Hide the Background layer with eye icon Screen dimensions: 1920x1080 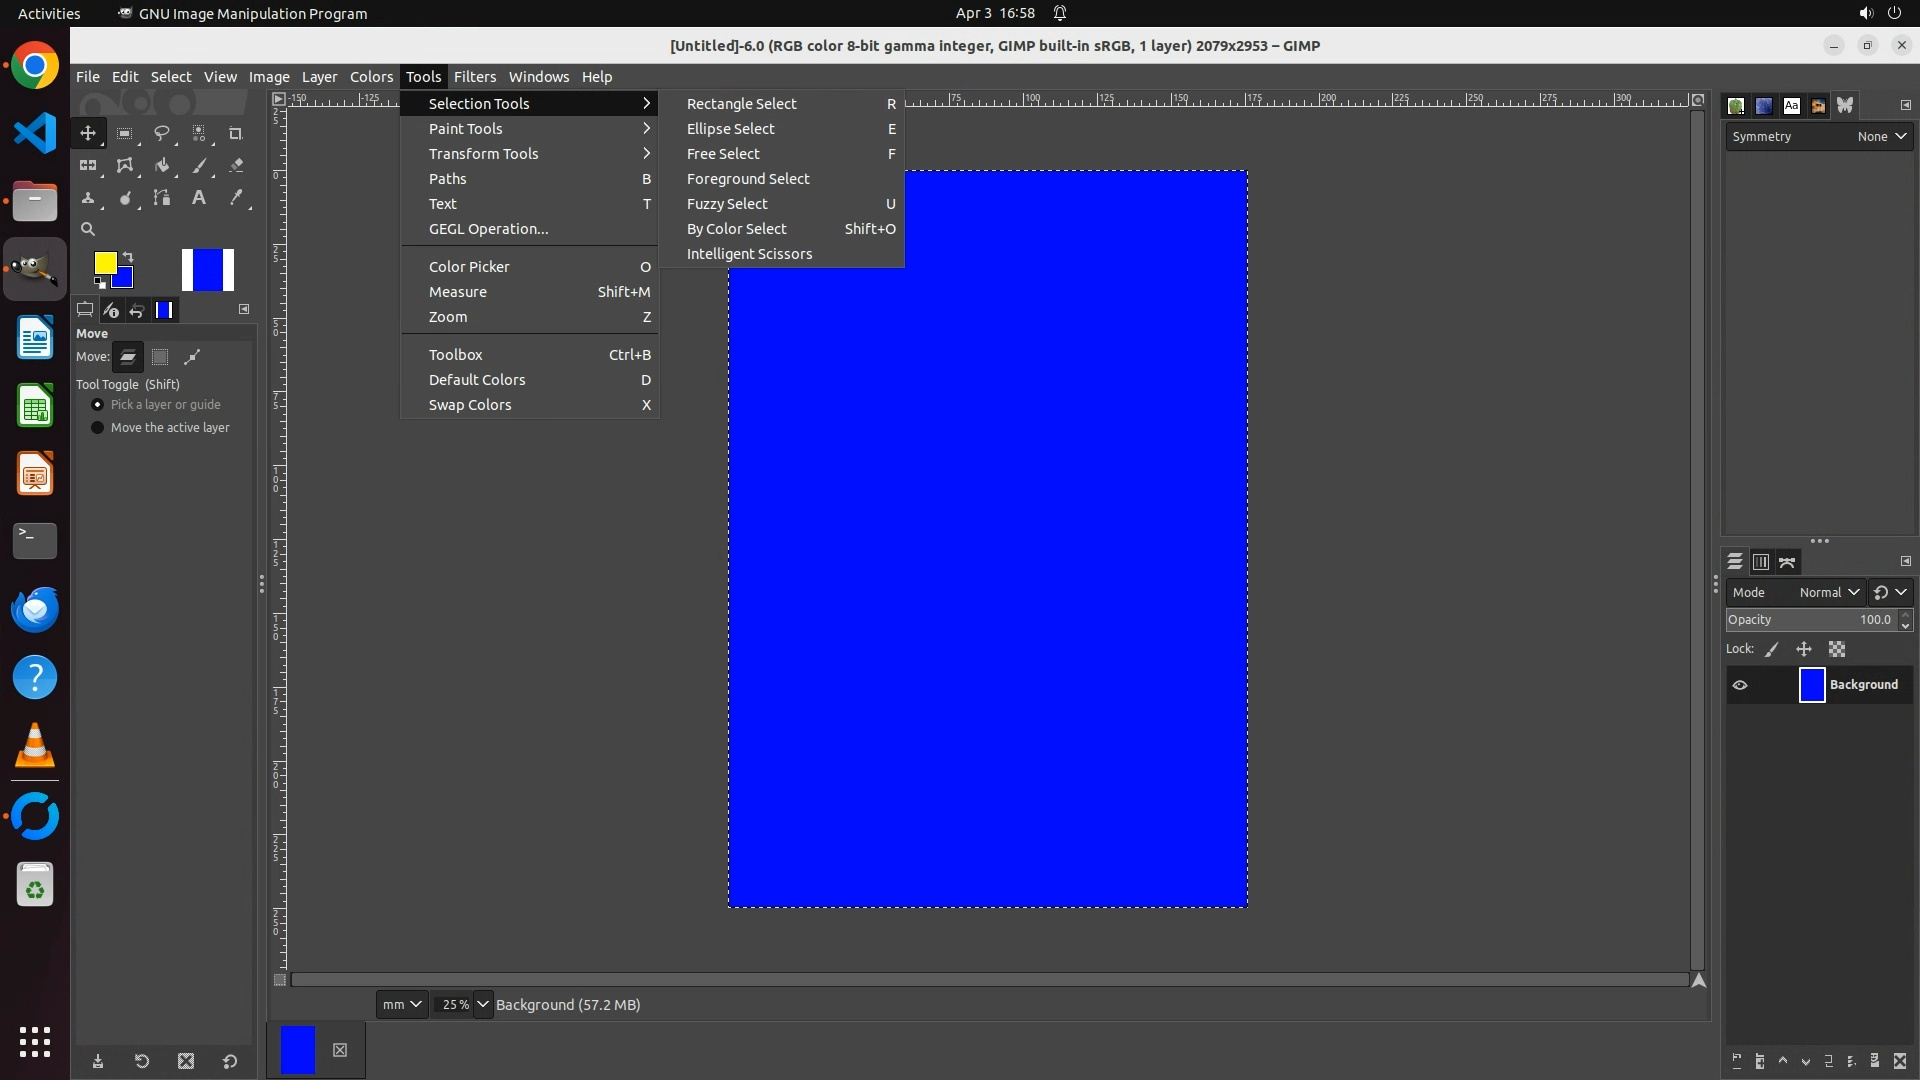(1740, 685)
